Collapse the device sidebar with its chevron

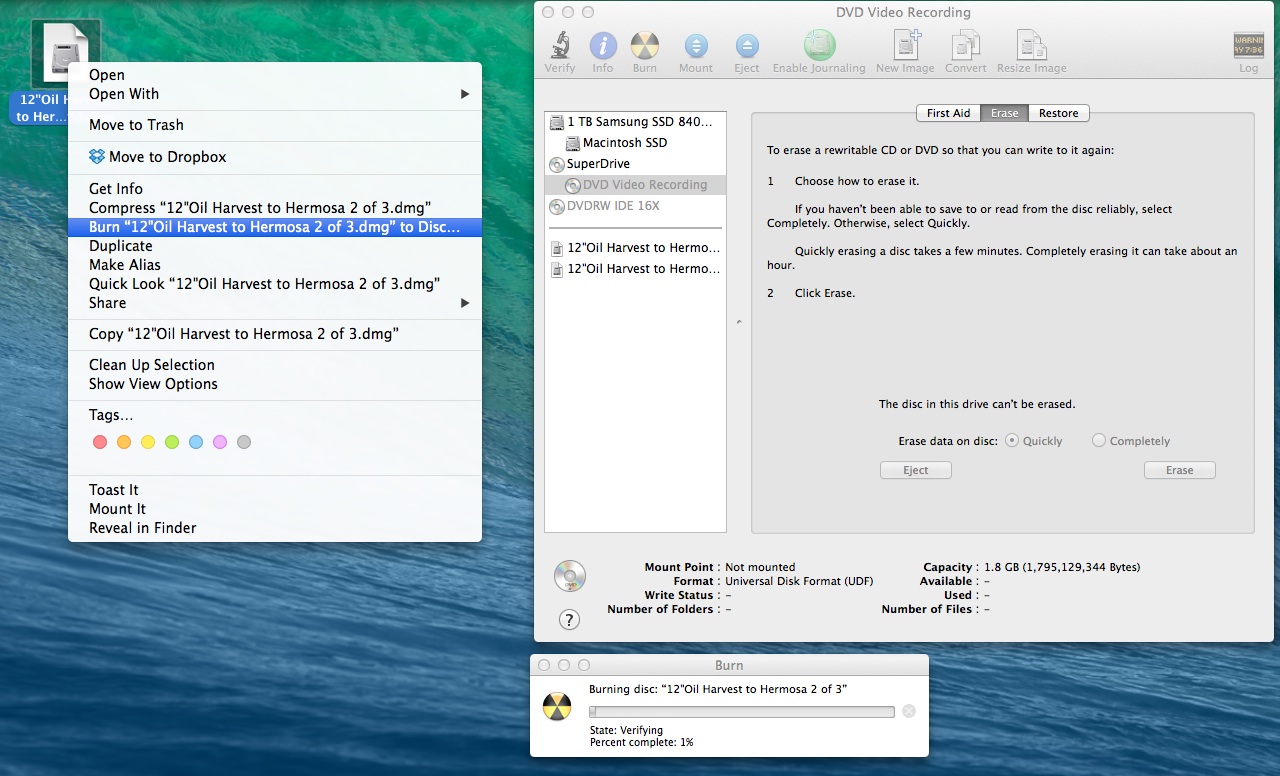pos(737,322)
